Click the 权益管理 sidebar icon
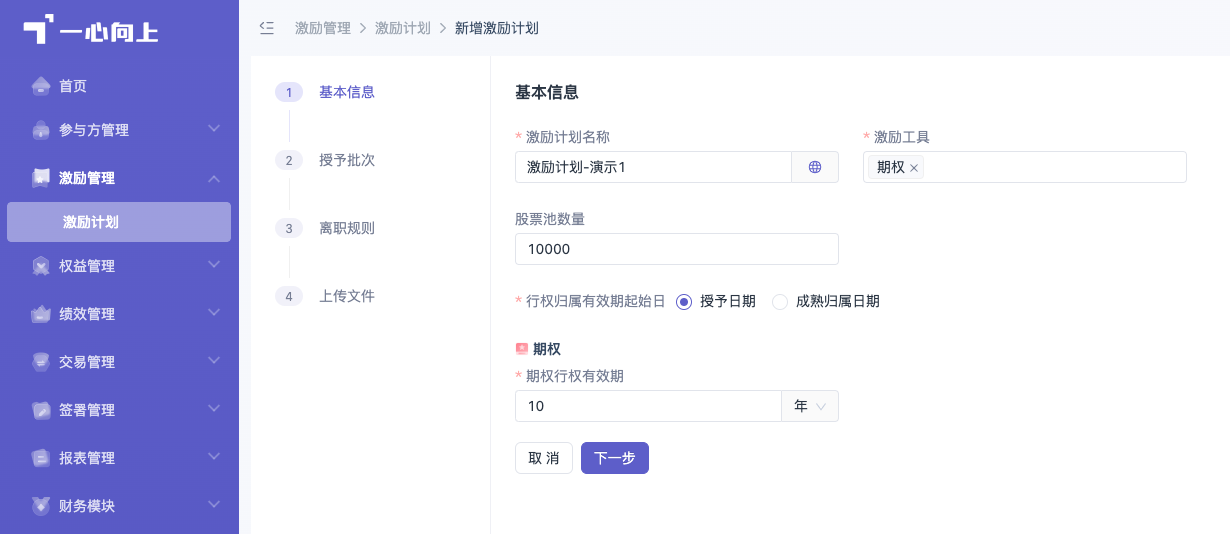 tap(41, 266)
